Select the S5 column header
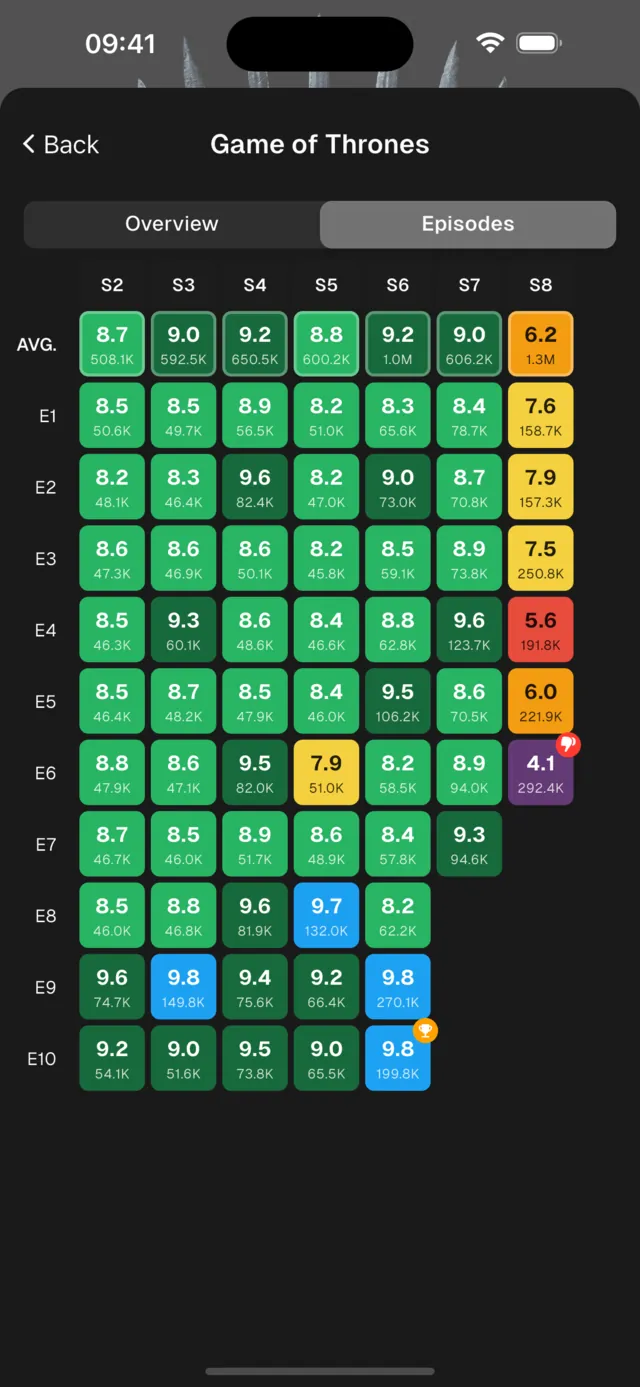Screen dimensions: 640x1387 coord(326,285)
